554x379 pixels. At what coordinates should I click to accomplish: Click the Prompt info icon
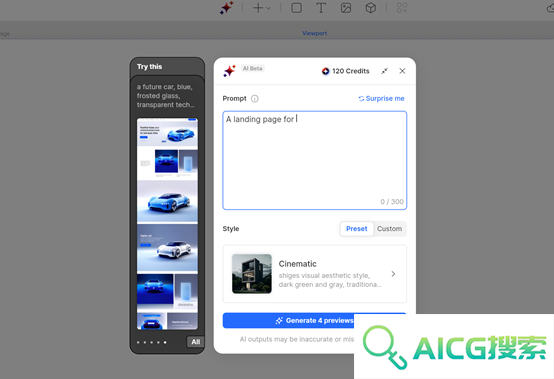254,99
